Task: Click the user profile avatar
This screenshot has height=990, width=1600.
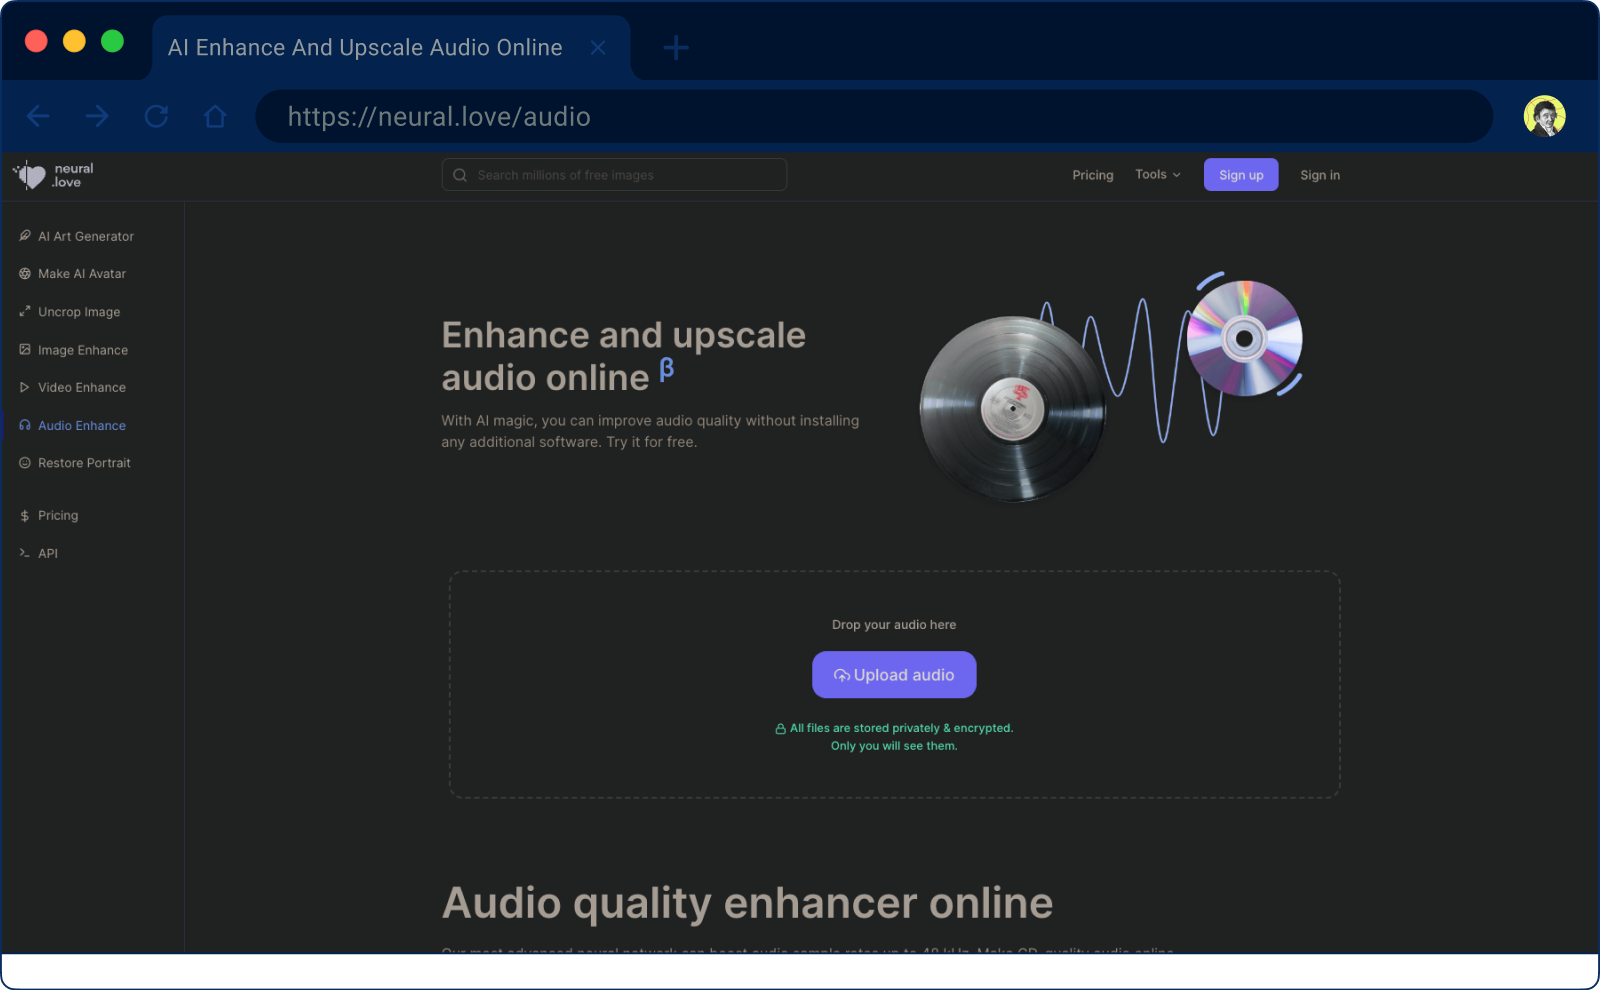Action: [x=1544, y=116]
